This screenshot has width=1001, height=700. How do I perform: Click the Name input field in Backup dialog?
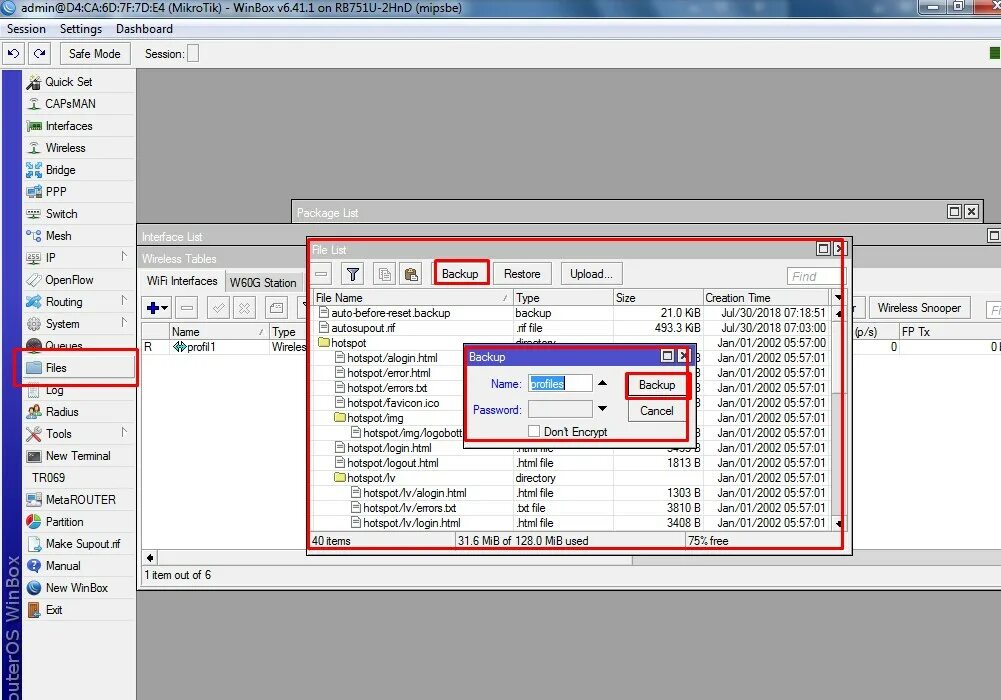560,384
